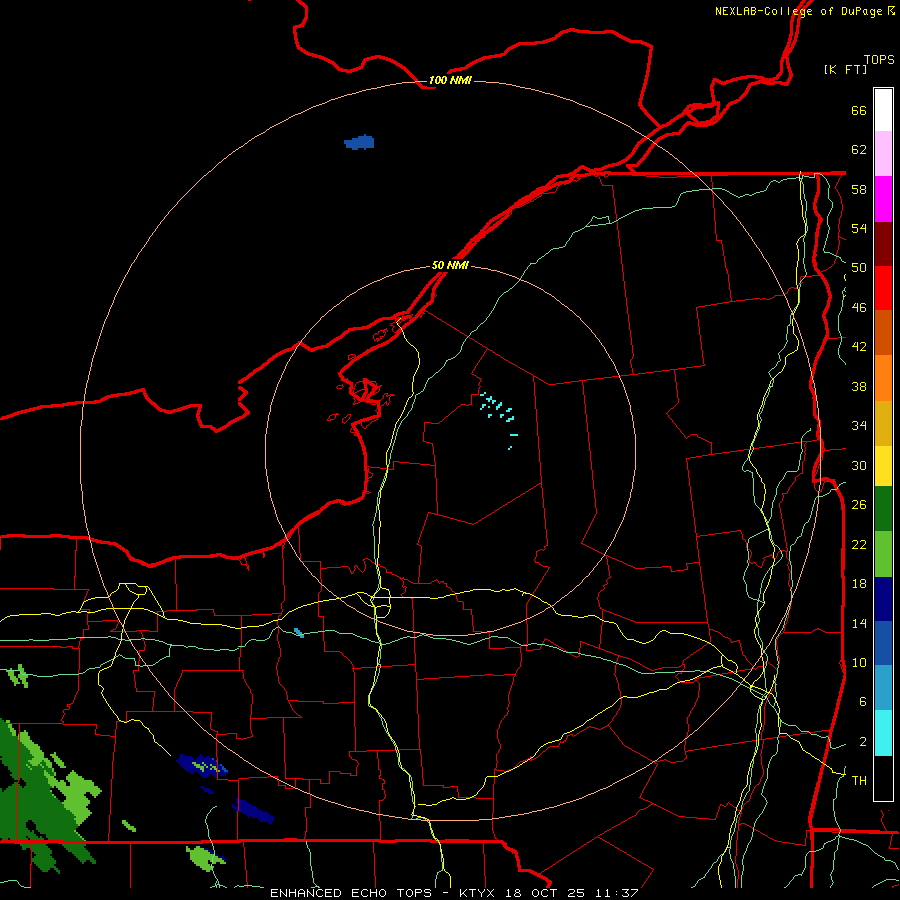The height and width of the screenshot is (900, 900).
Task: Click the cyan 2 kft legend swatch
Action: pyautogui.click(x=883, y=733)
